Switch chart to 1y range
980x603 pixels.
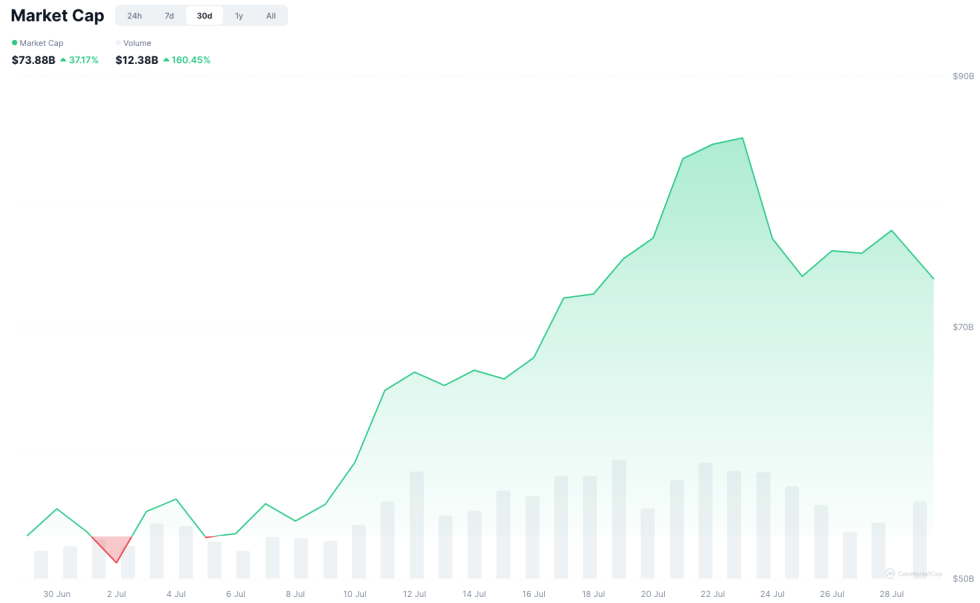(239, 16)
